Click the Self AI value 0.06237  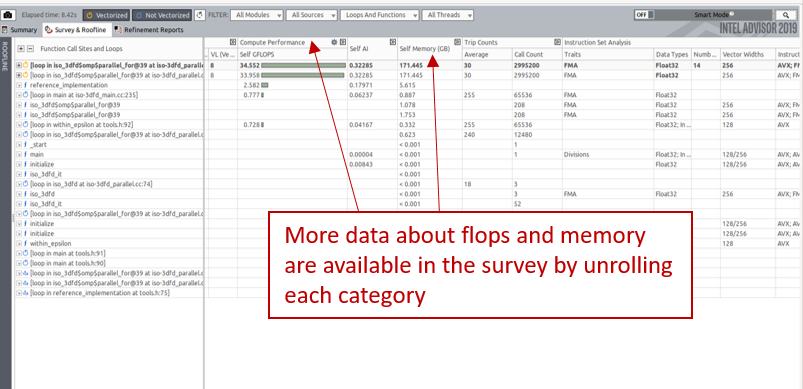tap(360, 95)
